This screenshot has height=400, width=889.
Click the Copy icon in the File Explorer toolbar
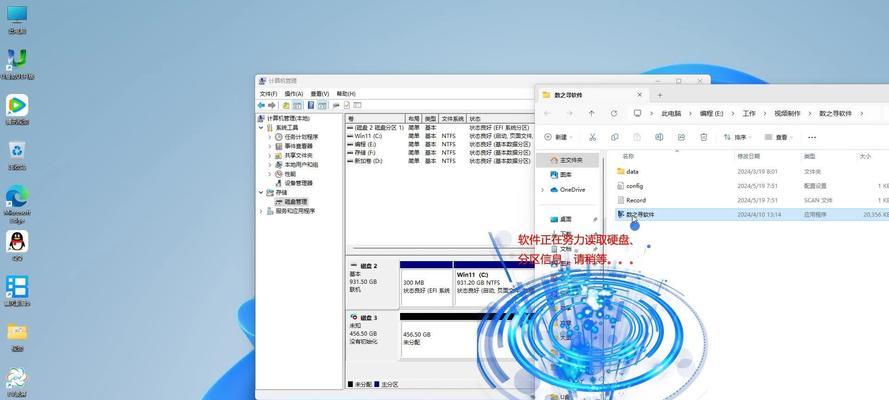pos(615,137)
